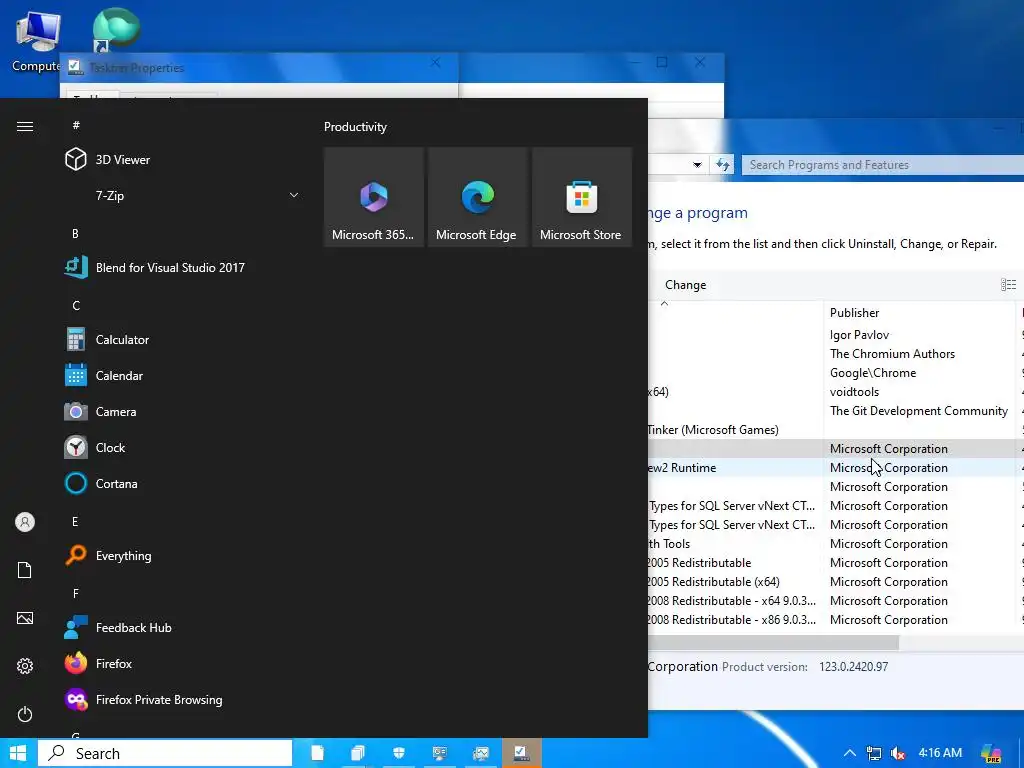This screenshot has width=1024, height=768.
Task: Select the WebView2 Runtime row
Action: point(836,468)
